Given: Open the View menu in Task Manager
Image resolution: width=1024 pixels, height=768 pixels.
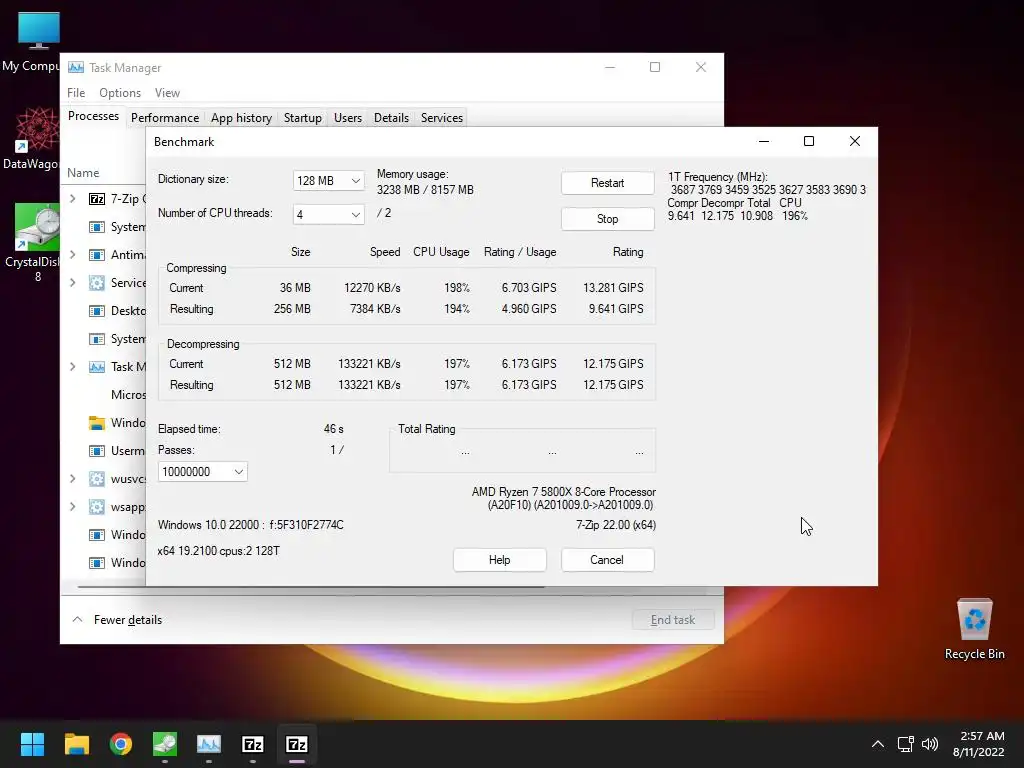Looking at the screenshot, I should point(167,93).
